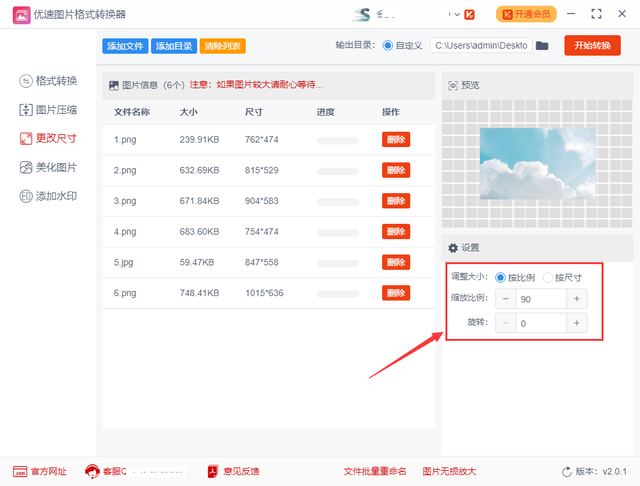640x486 pixels.
Task: Click the 添加文件 add file button
Action: 125,46
